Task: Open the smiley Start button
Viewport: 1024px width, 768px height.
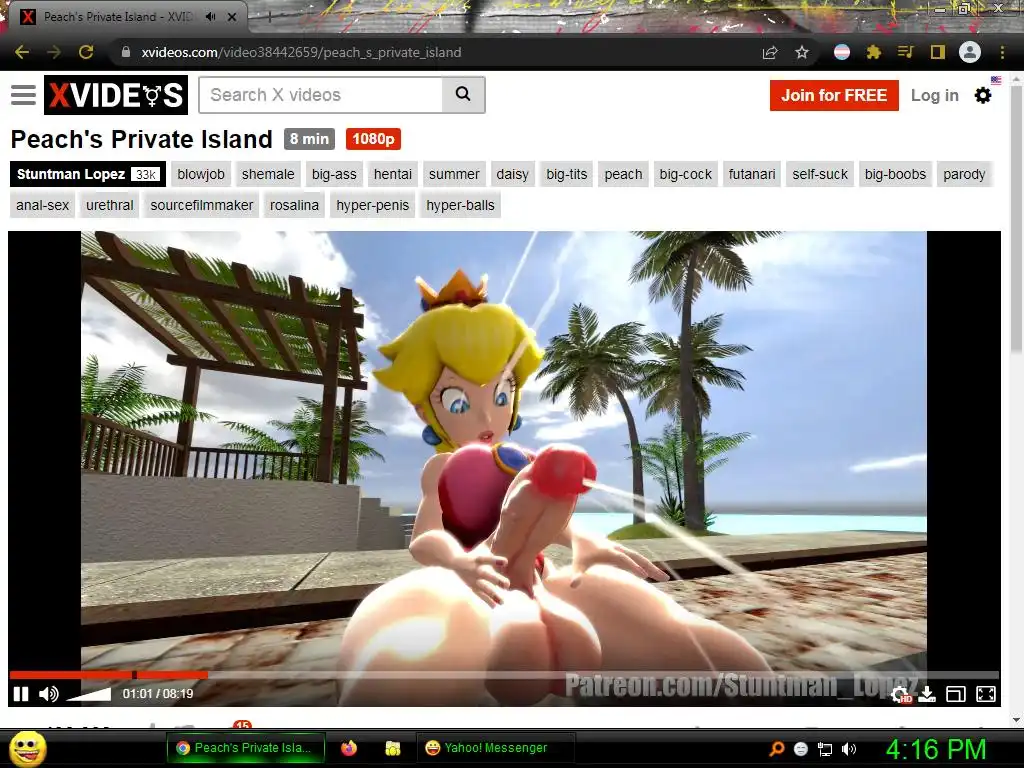Action: (28, 748)
